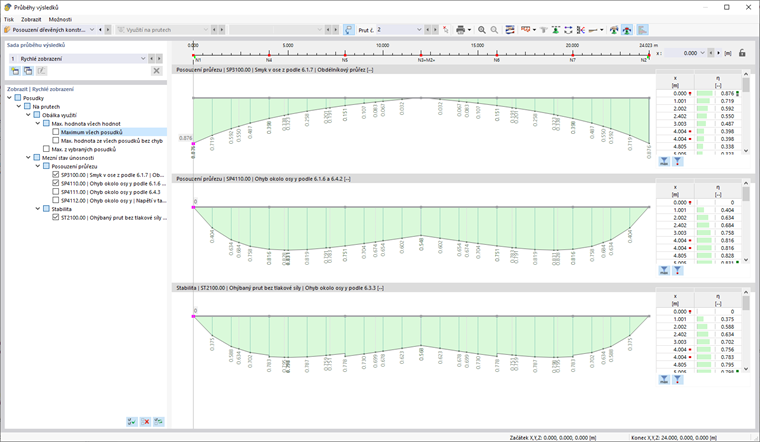Open the 'Využití na prutech' dropdown

tap(206, 30)
